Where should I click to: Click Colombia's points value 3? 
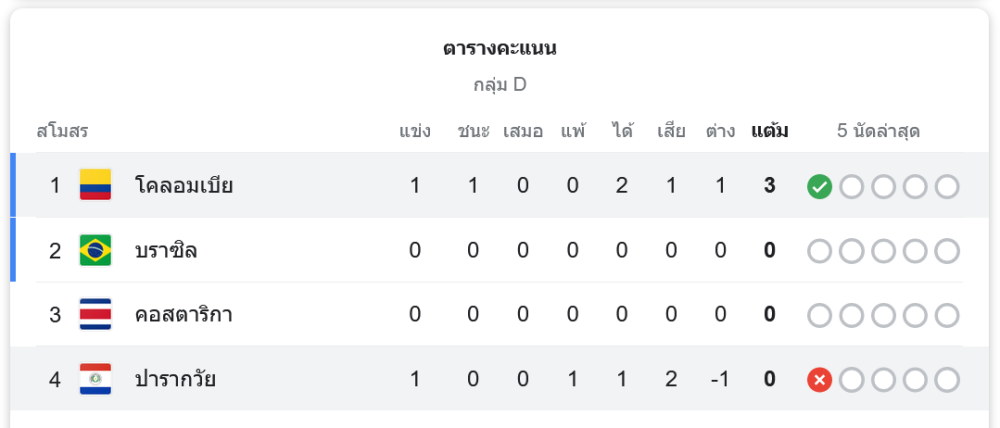770,186
